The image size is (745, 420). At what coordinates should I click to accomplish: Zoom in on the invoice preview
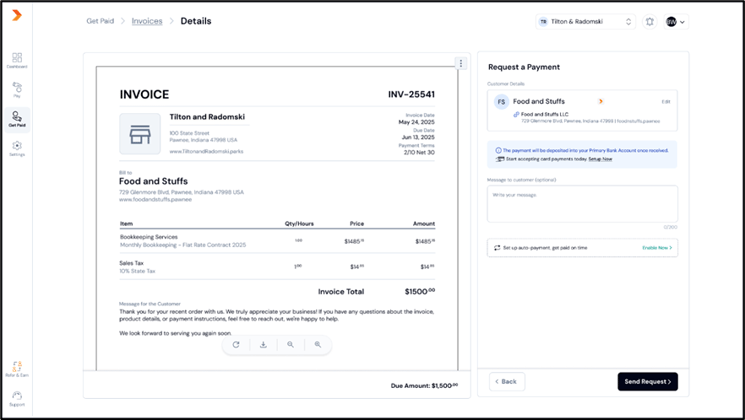318,345
